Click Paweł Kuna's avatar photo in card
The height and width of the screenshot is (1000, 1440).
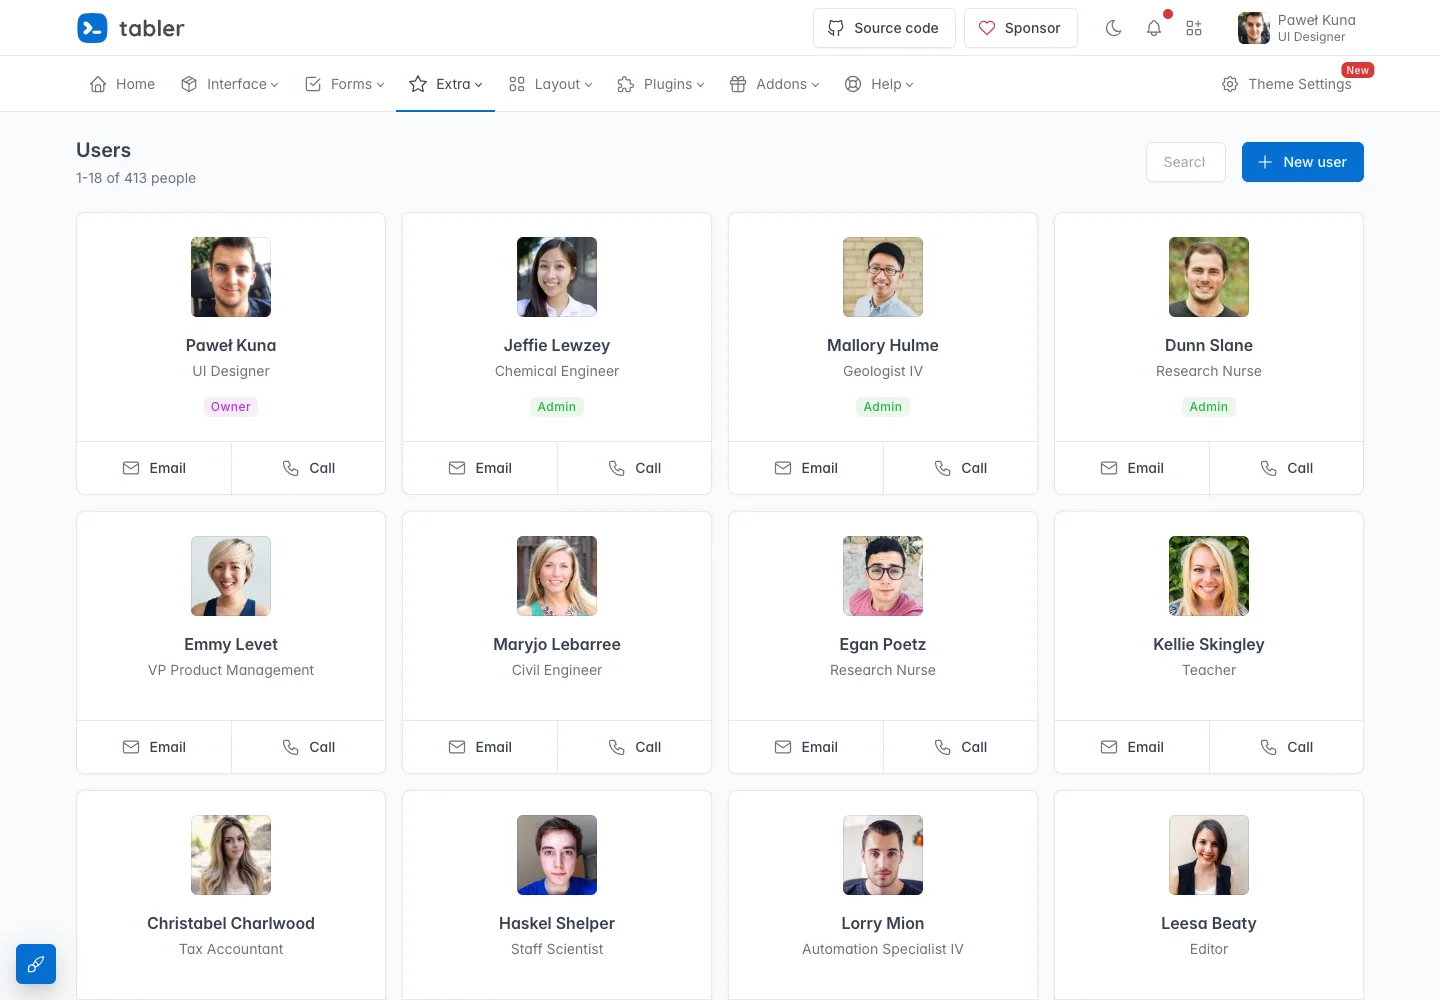coord(231,277)
